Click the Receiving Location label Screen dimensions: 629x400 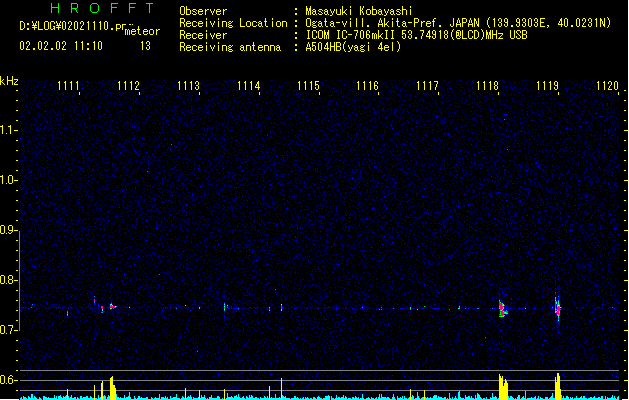pos(233,23)
